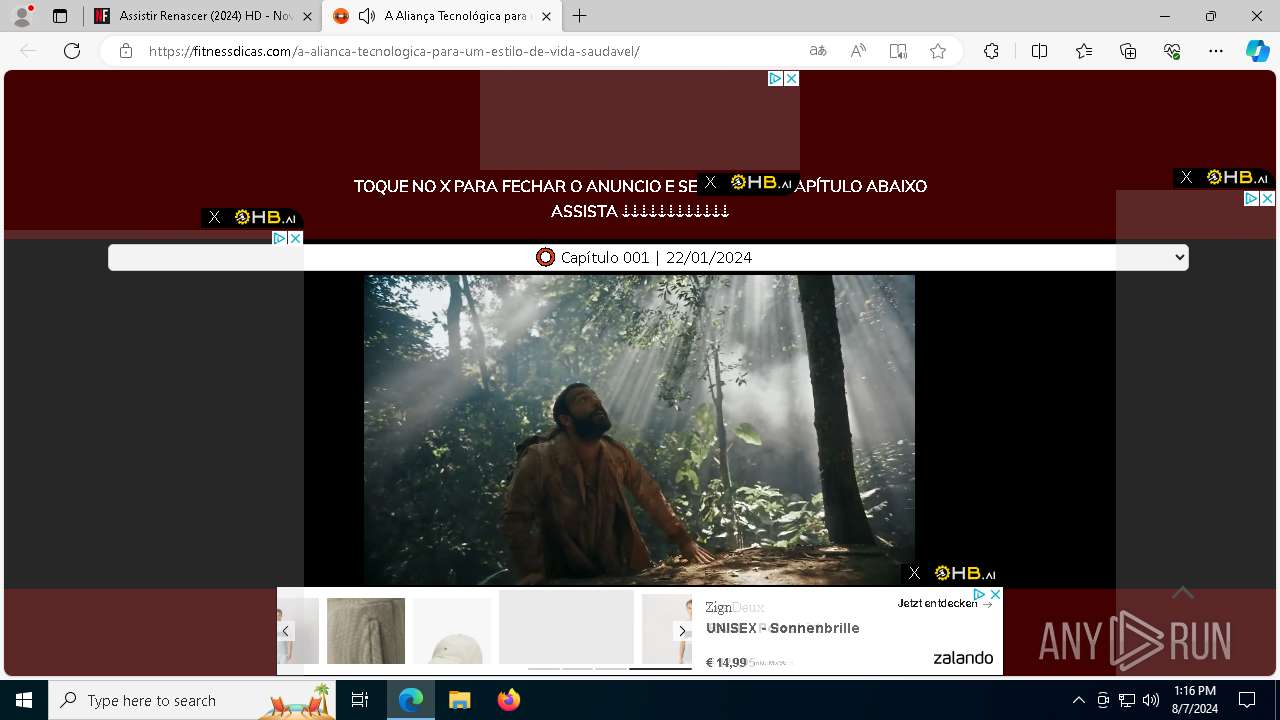Click the Jetzt entdecken link
This screenshot has width=1280, height=720.
click(944, 603)
